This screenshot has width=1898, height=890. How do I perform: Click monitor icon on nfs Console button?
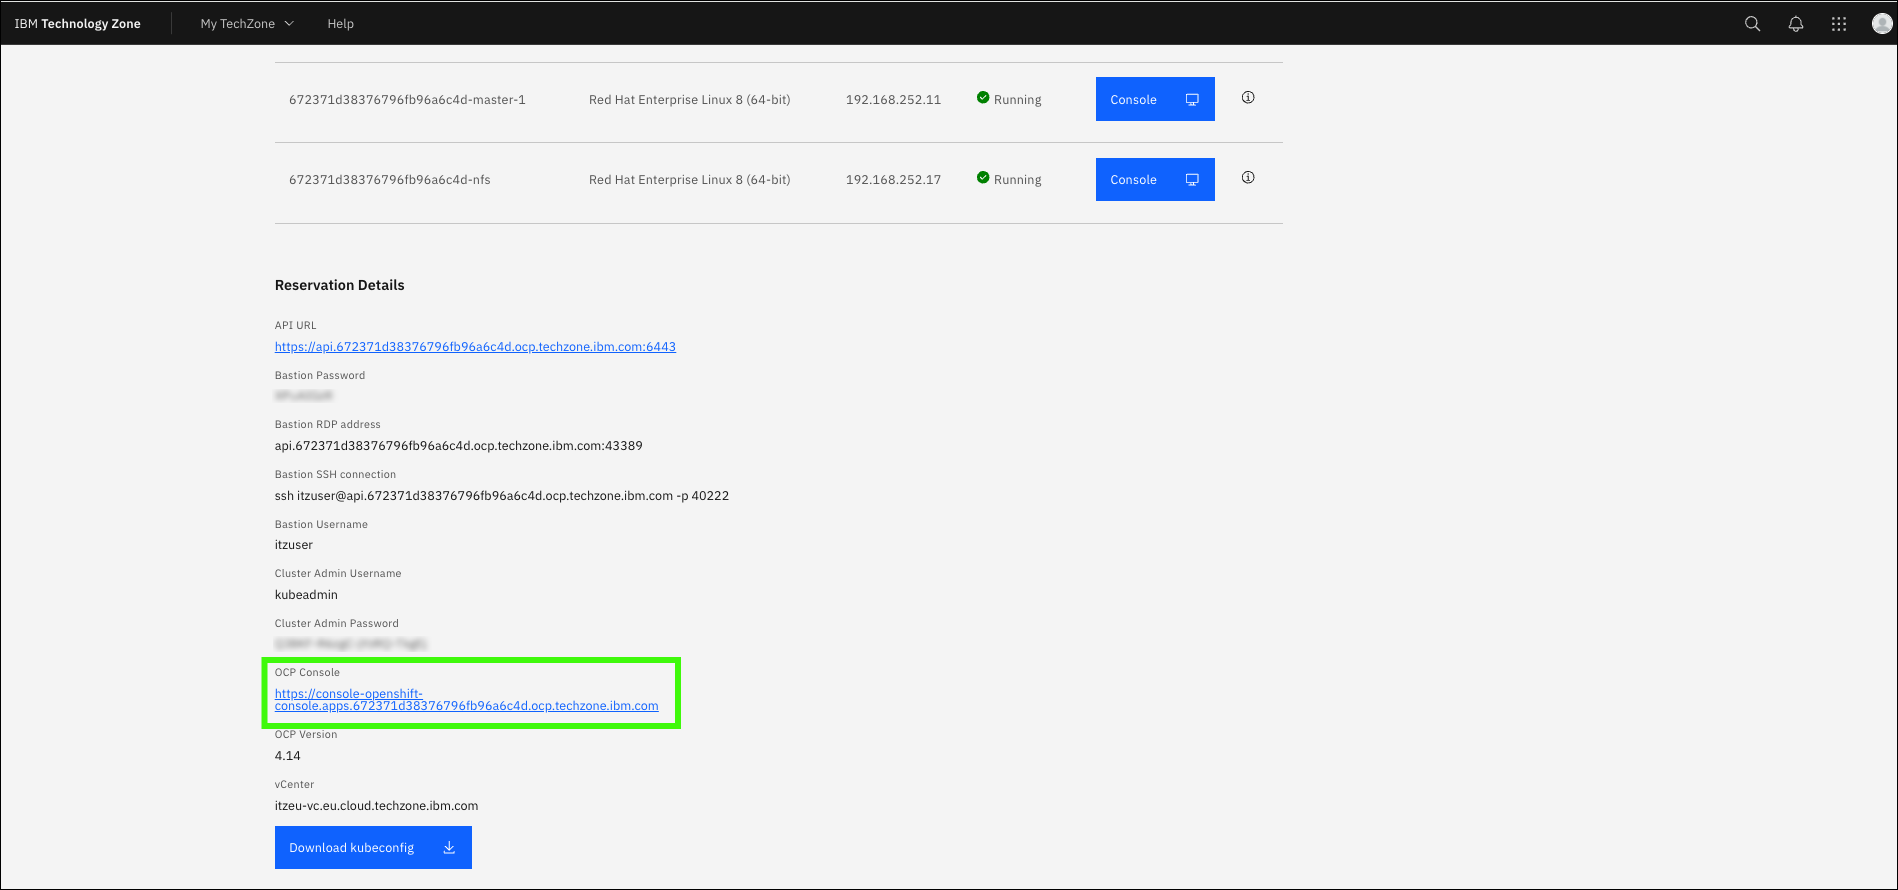1192,180
